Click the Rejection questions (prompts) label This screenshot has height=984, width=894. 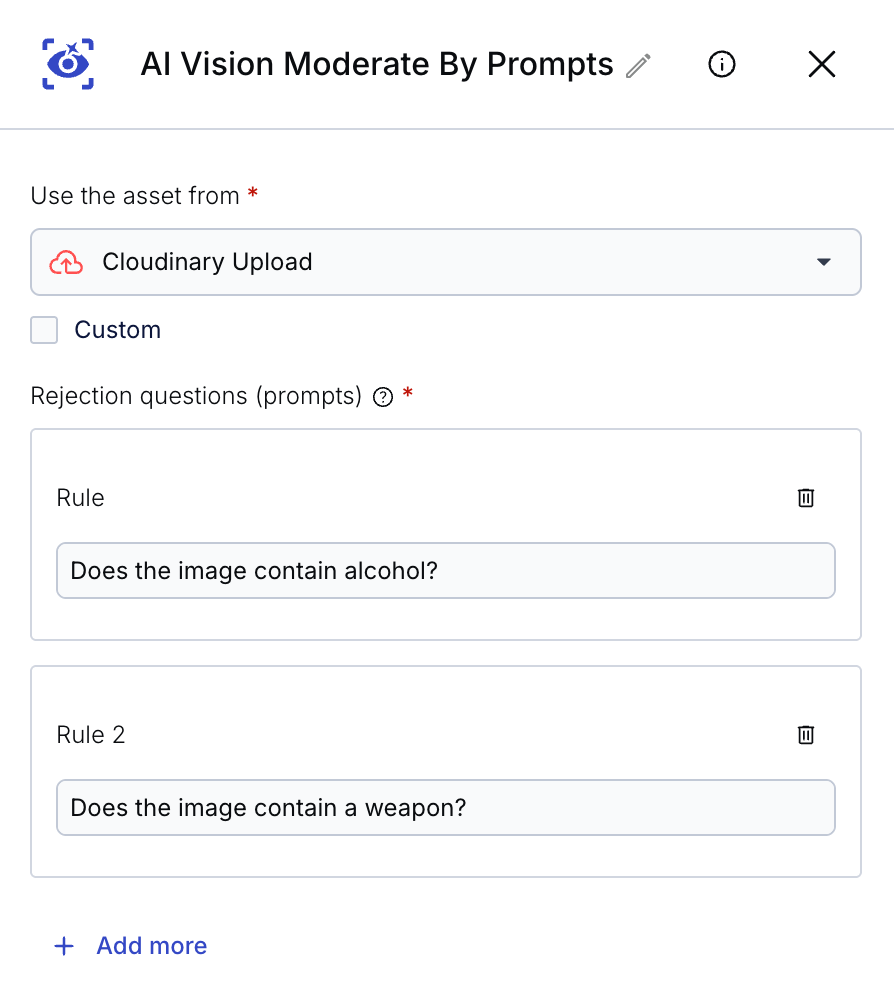(196, 396)
